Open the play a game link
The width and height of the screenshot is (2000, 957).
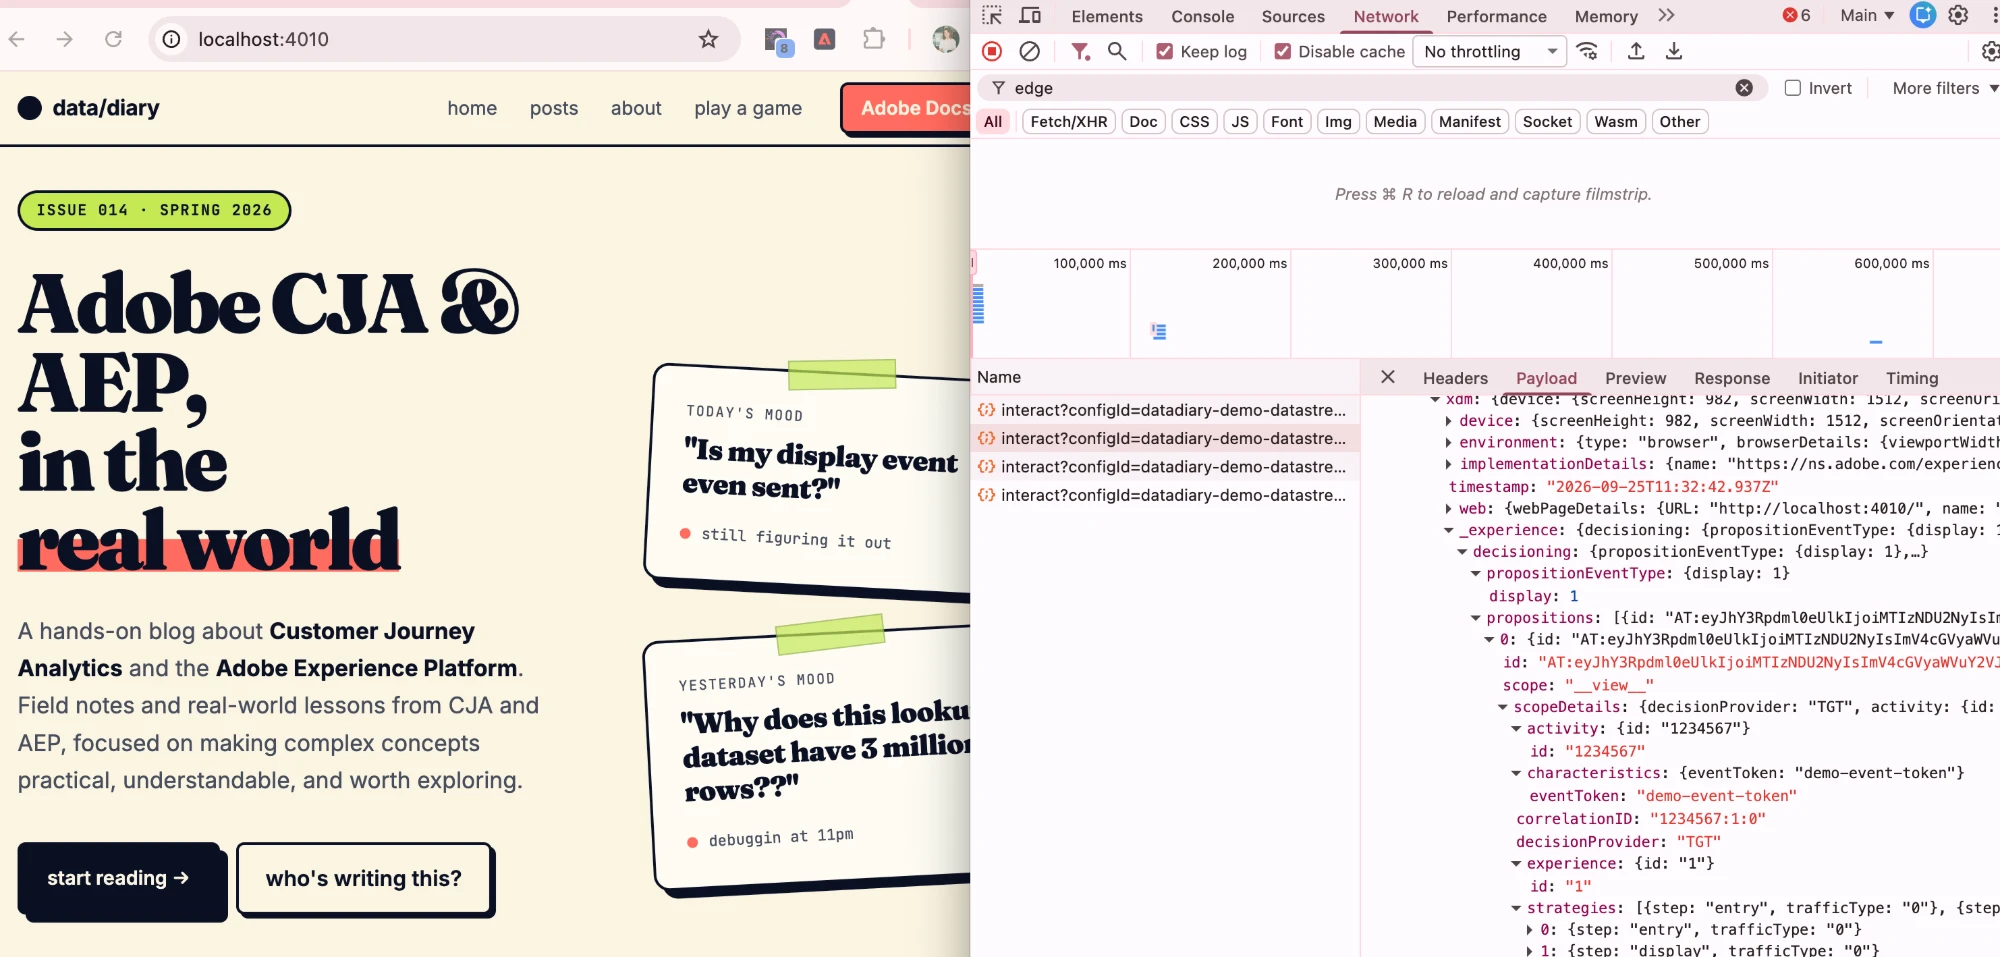click(x=748, y=108)
